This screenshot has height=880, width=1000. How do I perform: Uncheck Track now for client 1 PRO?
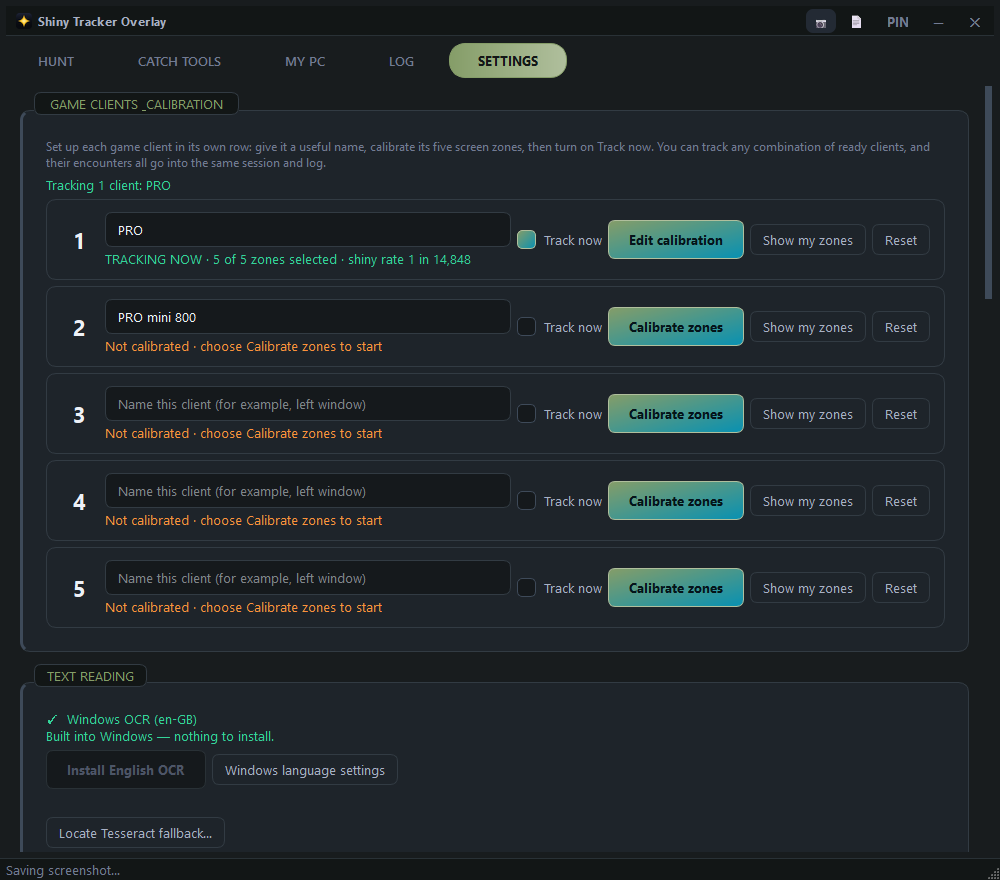coord(526,240)
